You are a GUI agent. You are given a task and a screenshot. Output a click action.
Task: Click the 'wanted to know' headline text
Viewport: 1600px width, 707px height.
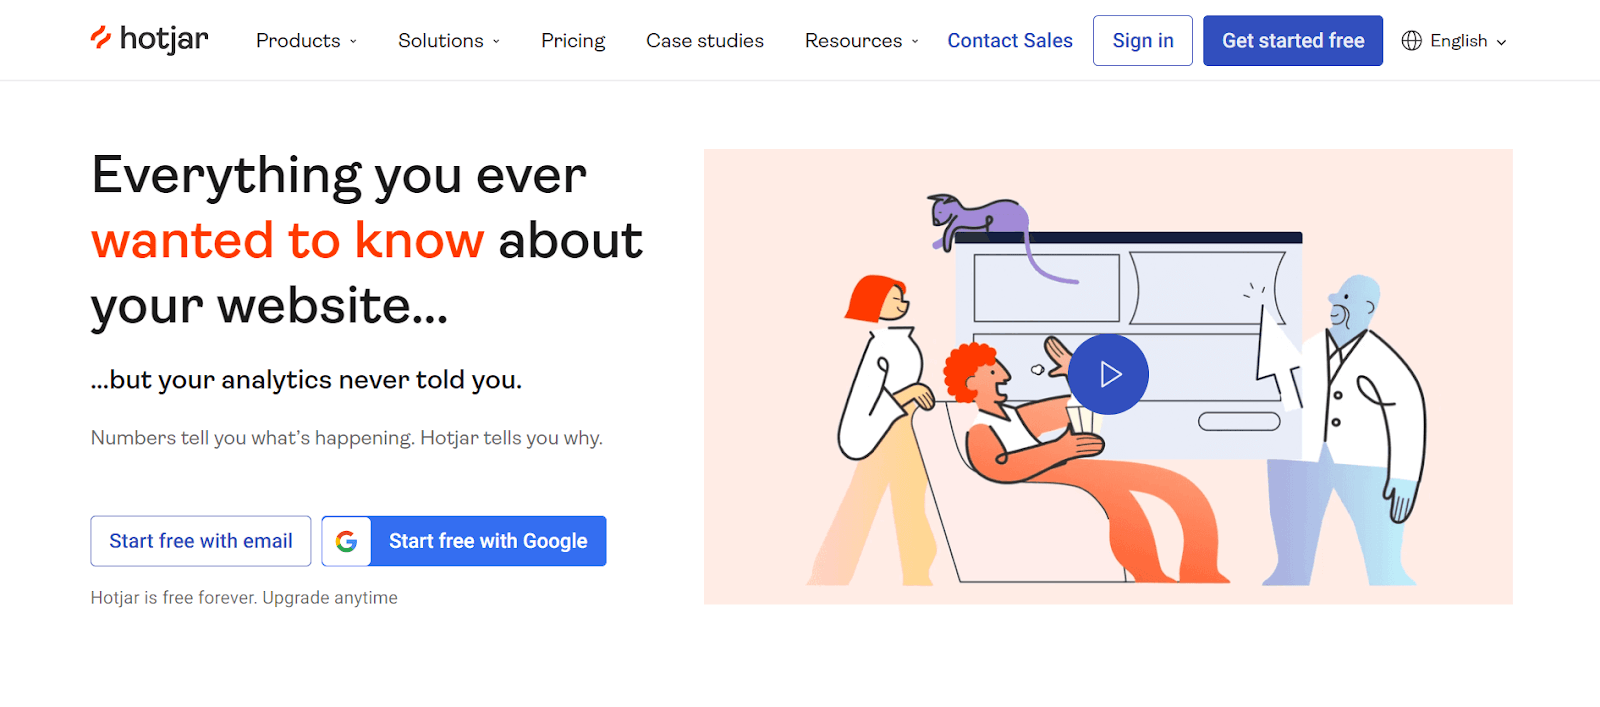288,241
